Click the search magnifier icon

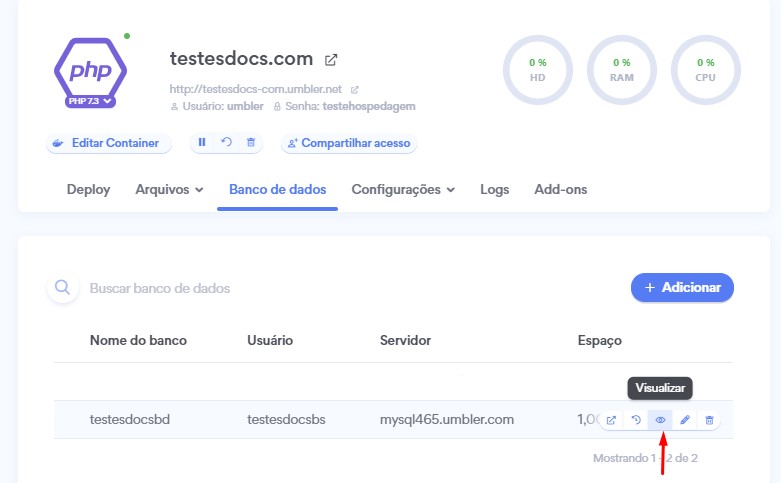tap(63, 288)
